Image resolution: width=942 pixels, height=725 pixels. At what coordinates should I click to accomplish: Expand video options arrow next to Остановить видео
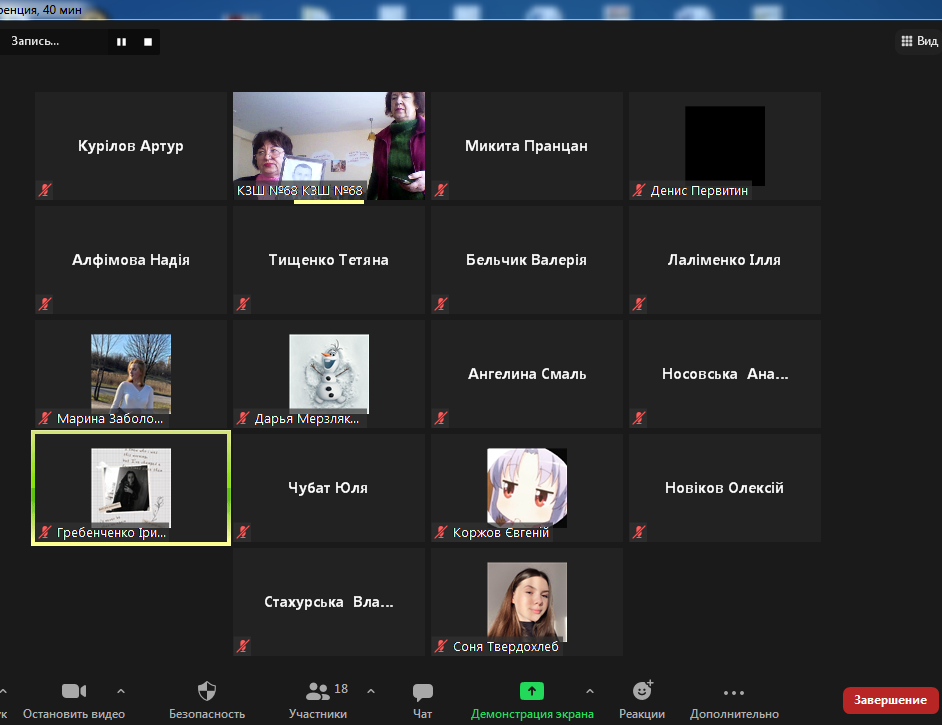click(x=121, y=691)
